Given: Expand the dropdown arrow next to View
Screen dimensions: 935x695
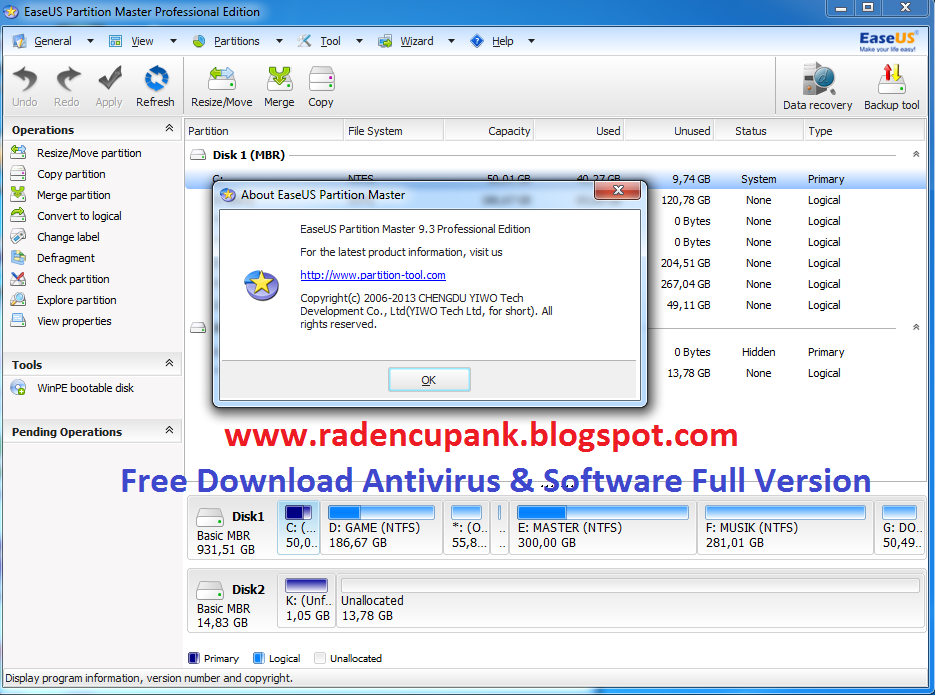Looking at the screenshot, I should click(174, 41).
